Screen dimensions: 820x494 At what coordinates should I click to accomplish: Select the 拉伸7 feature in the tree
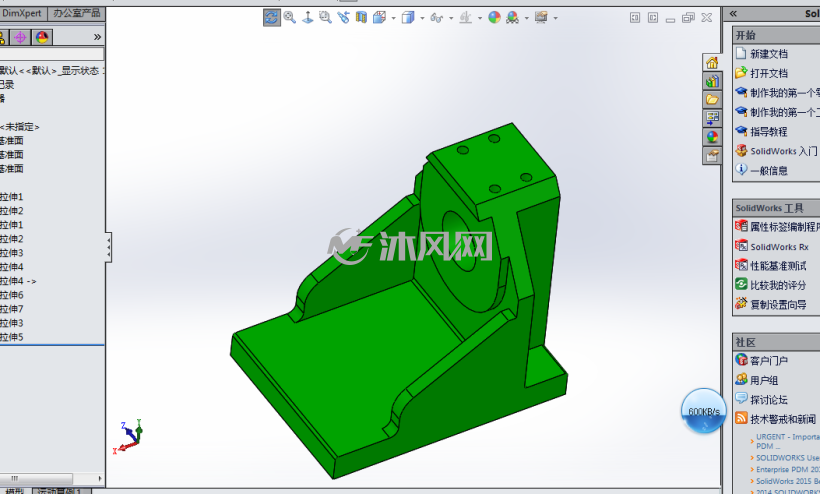click(12, 309)
